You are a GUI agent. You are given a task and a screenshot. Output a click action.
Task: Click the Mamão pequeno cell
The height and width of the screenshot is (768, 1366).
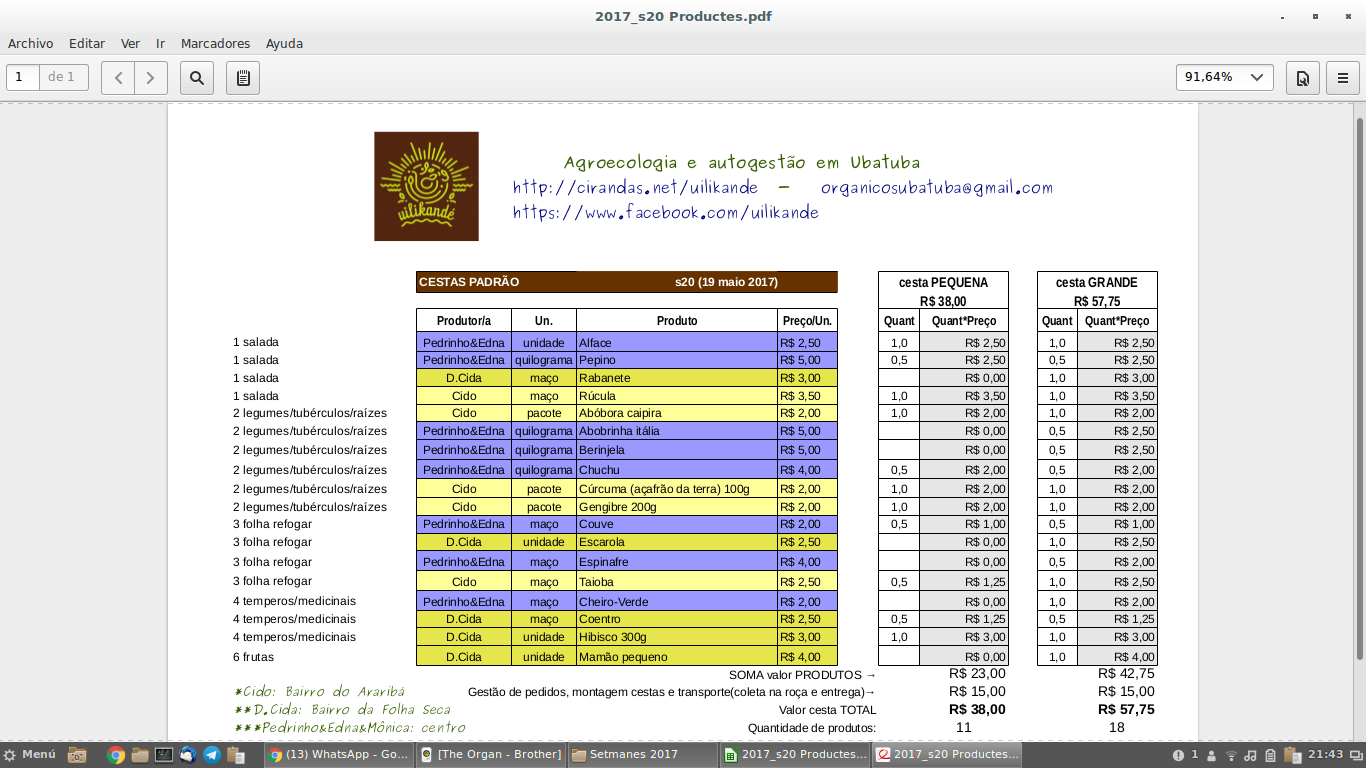click(x=677, y=657)
